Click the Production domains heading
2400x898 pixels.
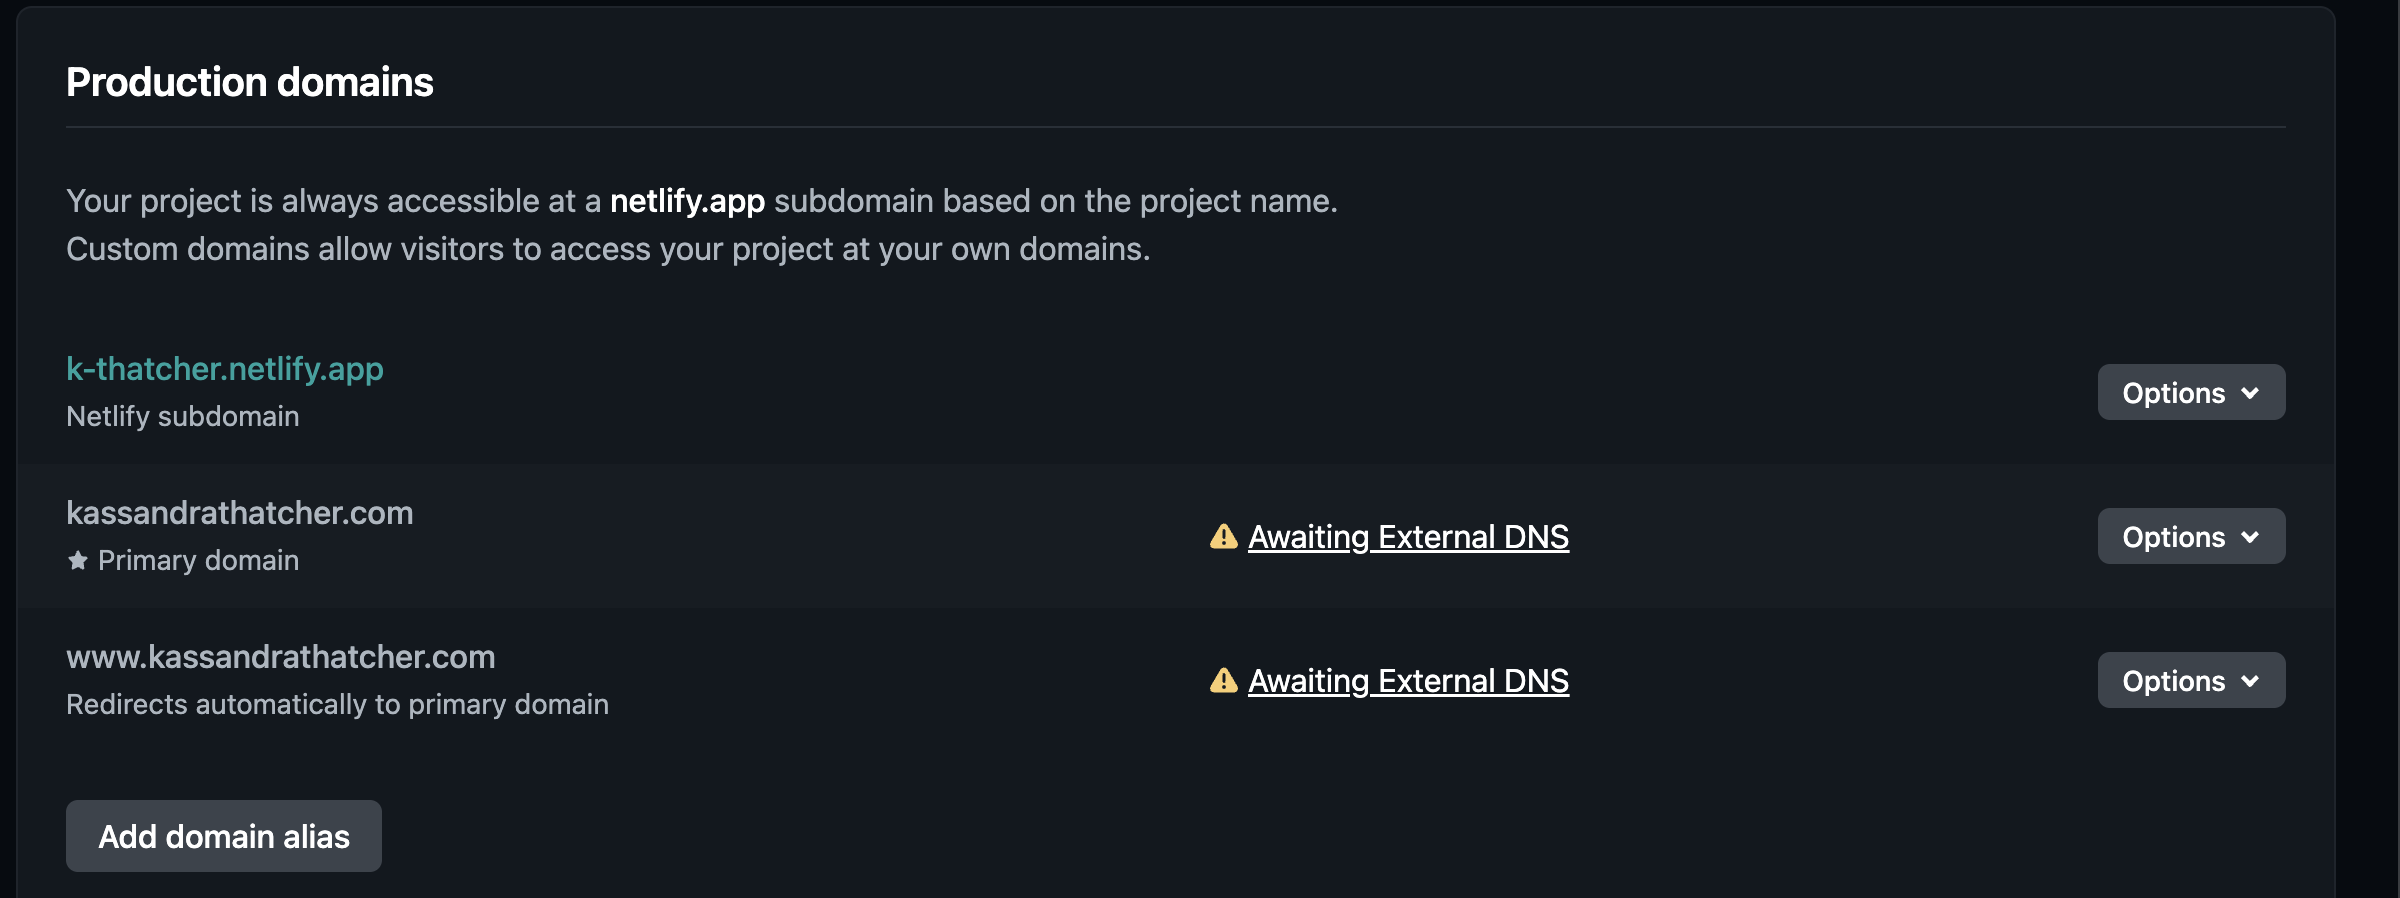pos(250,82)
